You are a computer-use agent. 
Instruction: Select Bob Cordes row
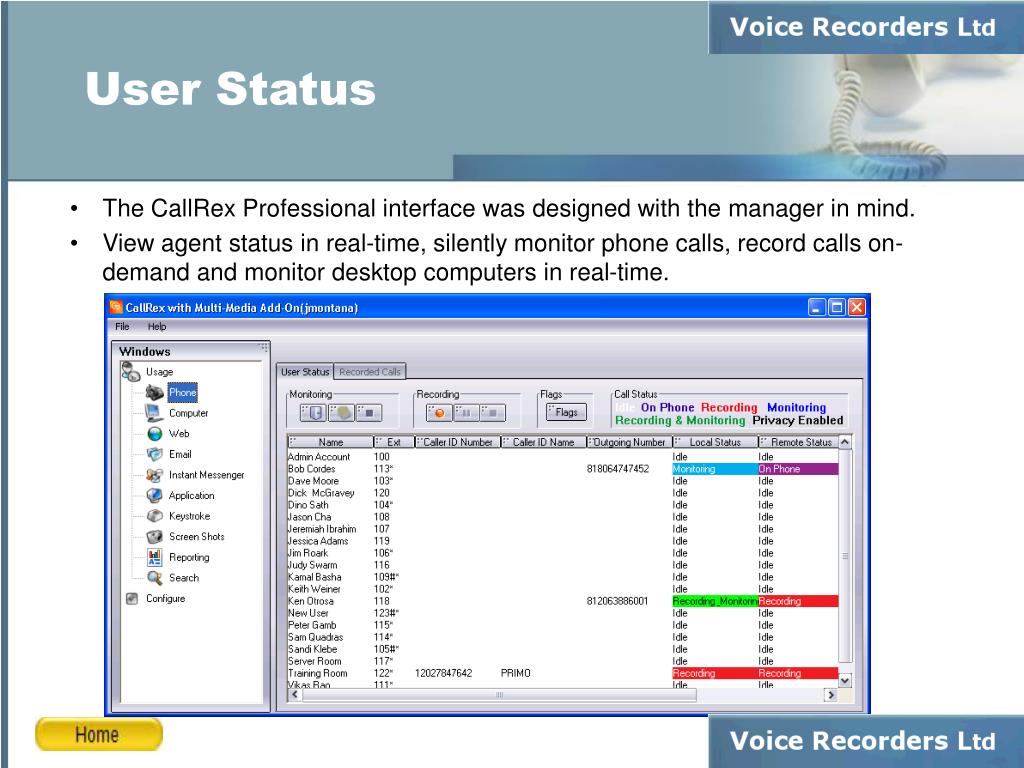(563, 469)
